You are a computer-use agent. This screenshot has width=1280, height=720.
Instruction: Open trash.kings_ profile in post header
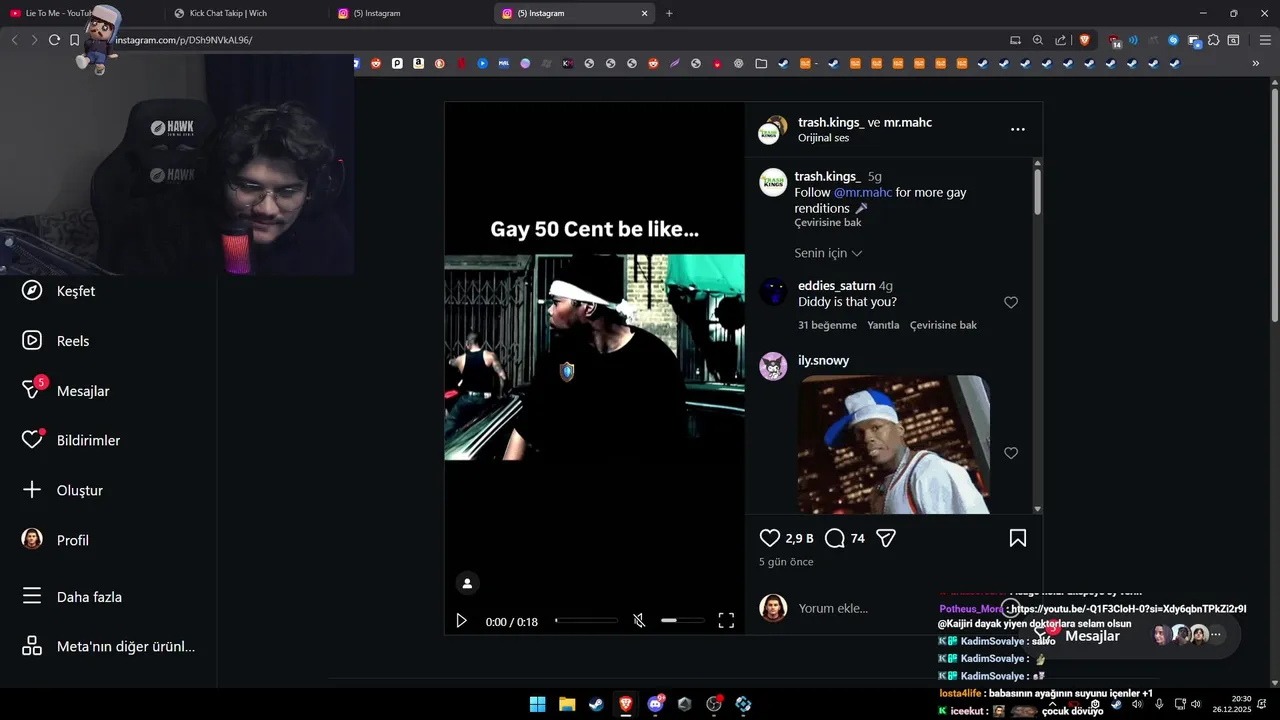click(x=831, y=122)
